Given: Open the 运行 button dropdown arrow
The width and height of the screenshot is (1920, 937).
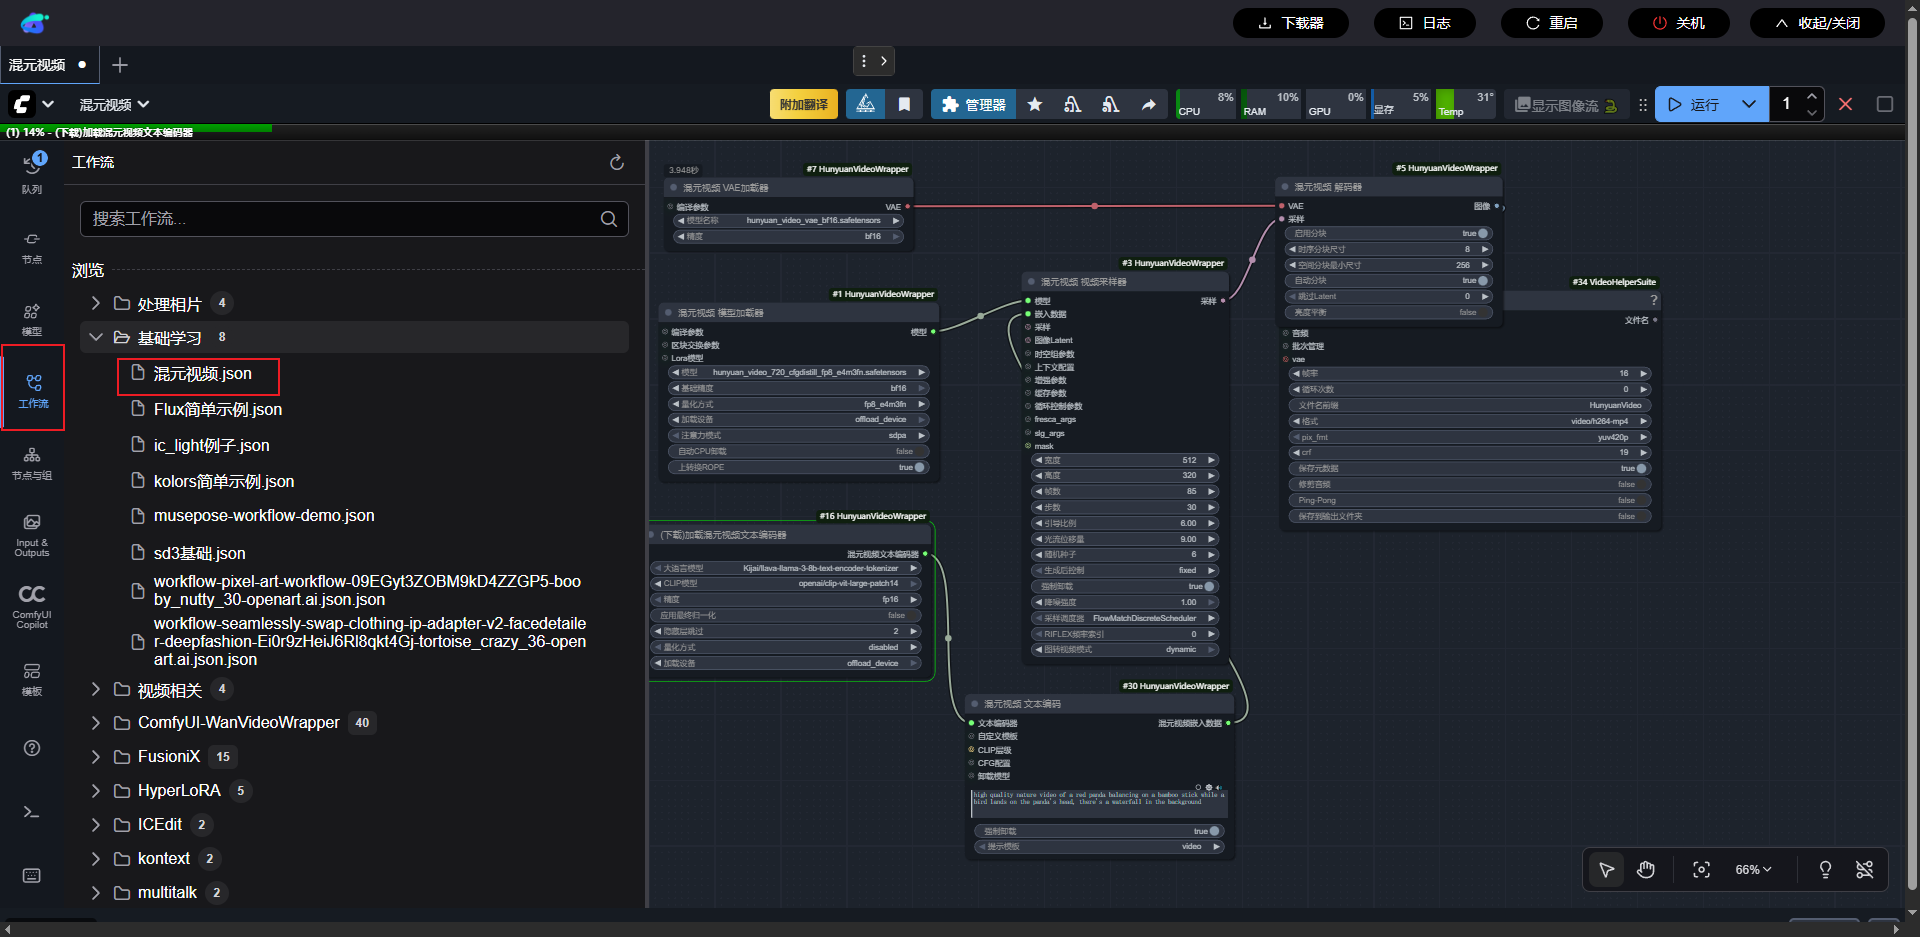Looking at the screenshot, I should [1749, 104].
